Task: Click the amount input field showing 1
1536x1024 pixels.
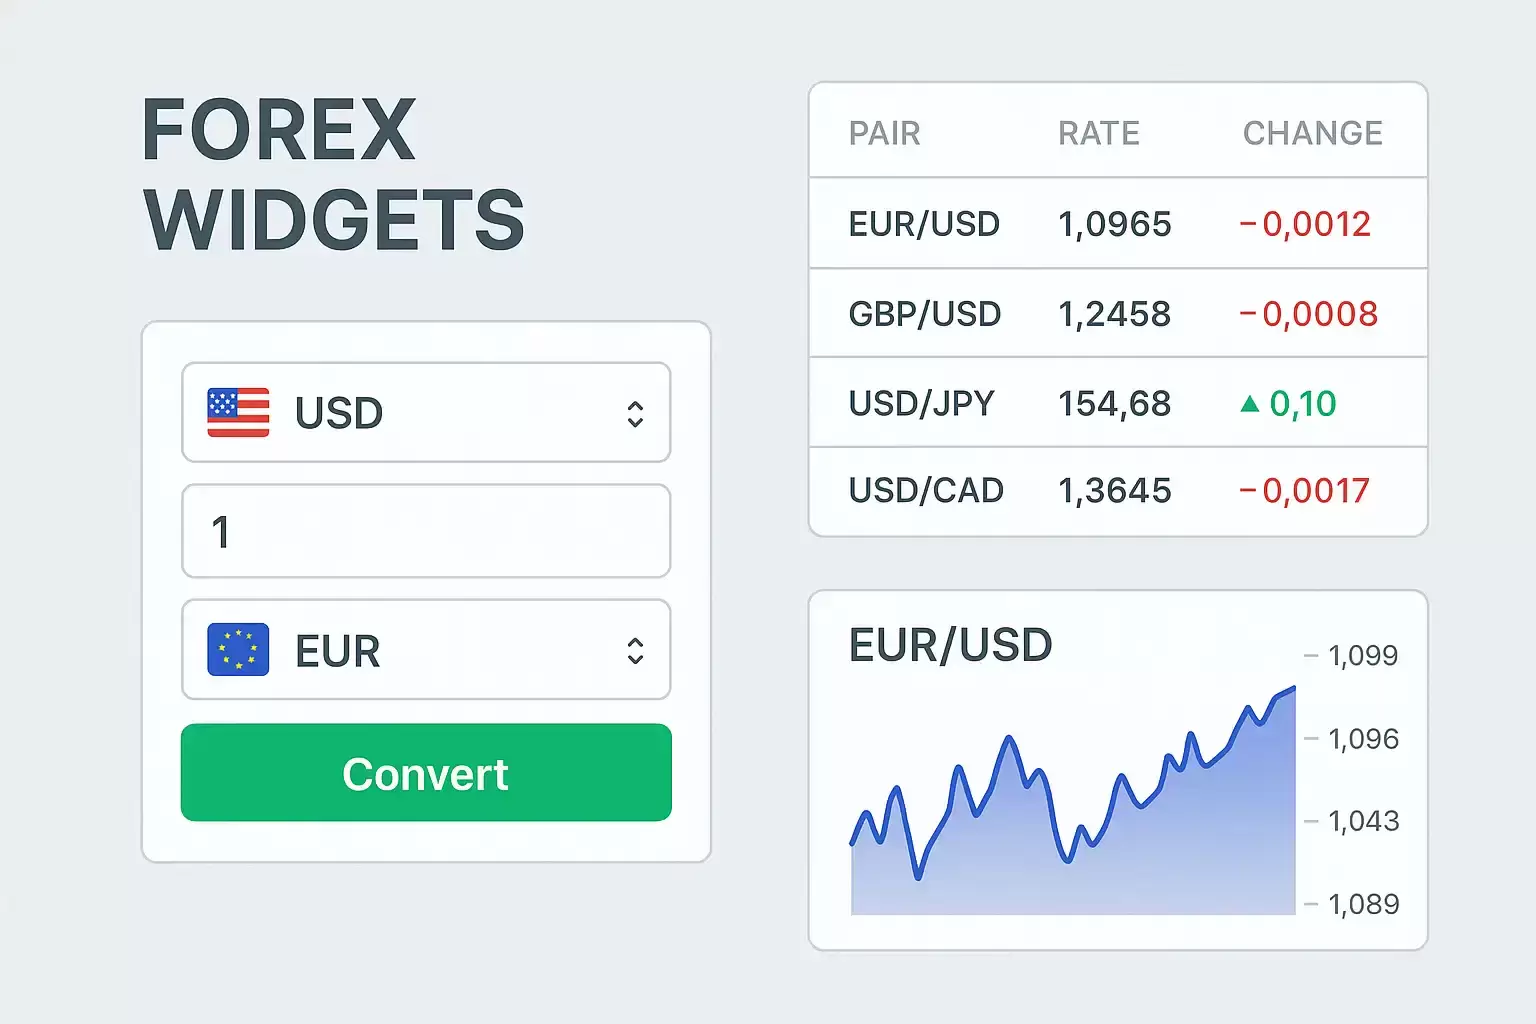Action: [426, 531]
